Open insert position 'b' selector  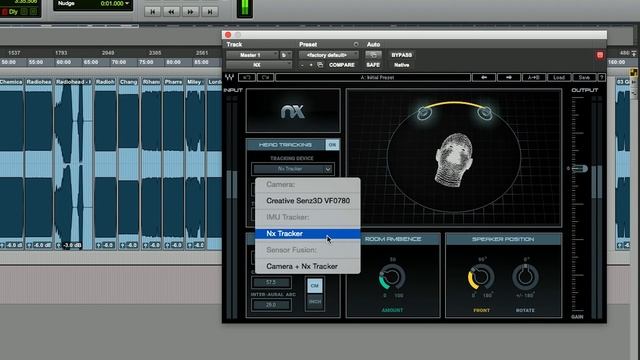pos(286,55)
